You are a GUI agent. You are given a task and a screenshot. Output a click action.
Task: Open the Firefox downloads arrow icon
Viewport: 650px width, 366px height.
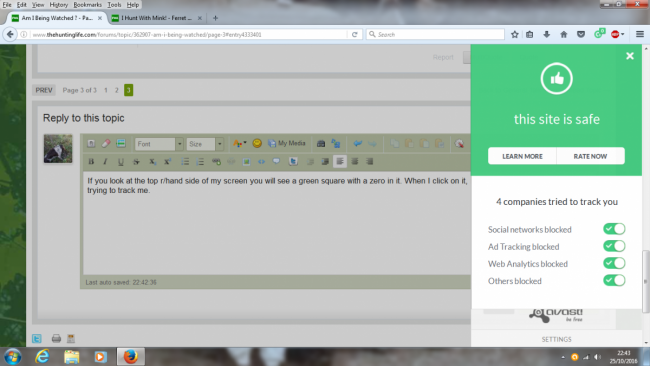coord(546,34)
